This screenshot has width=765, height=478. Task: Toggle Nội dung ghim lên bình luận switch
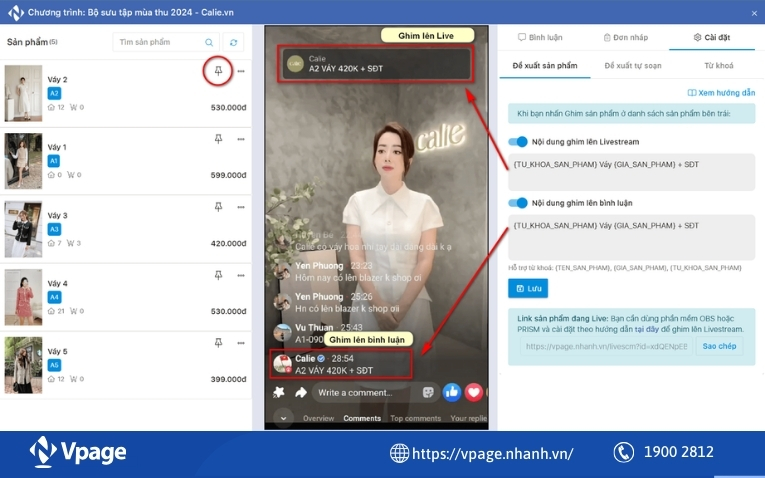coord(518,203)
